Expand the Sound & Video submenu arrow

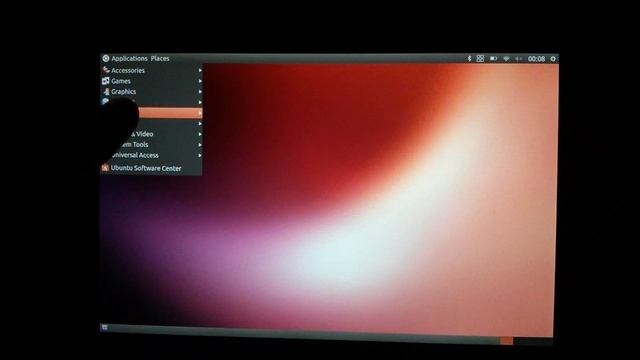point(200,134)
